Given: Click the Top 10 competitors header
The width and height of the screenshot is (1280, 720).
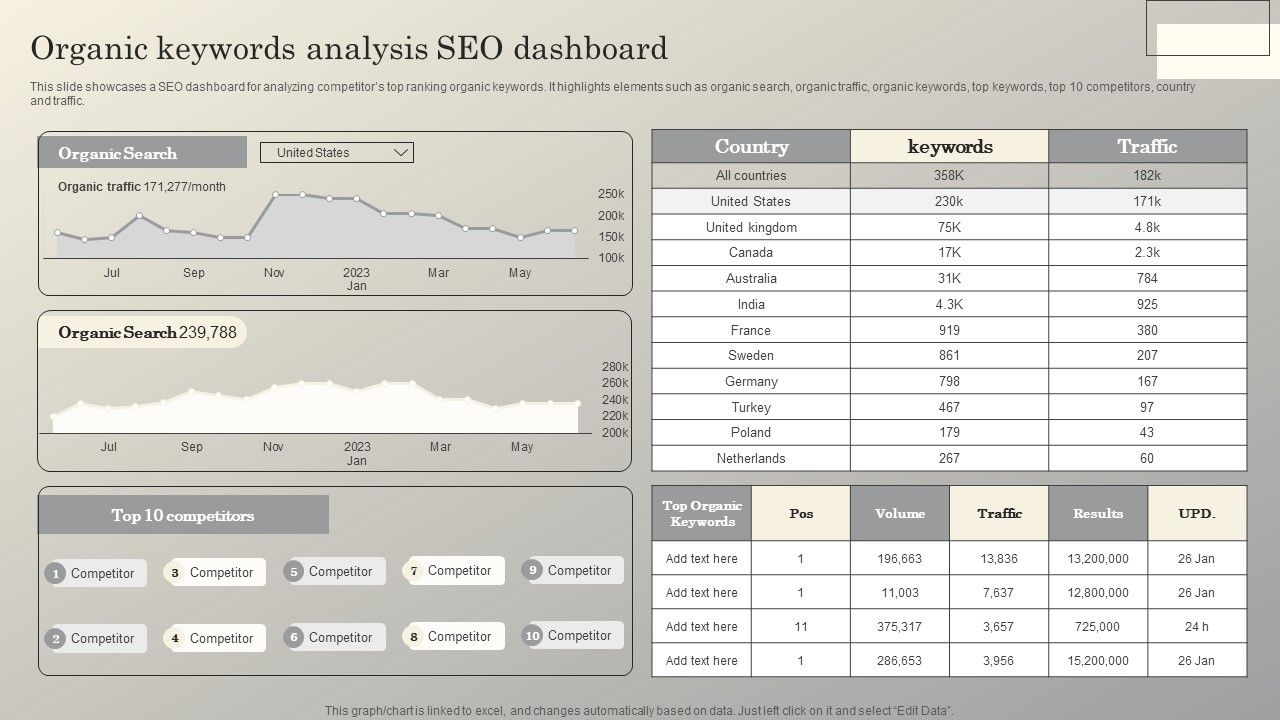Looking at the screenshot, I should 183,515.
